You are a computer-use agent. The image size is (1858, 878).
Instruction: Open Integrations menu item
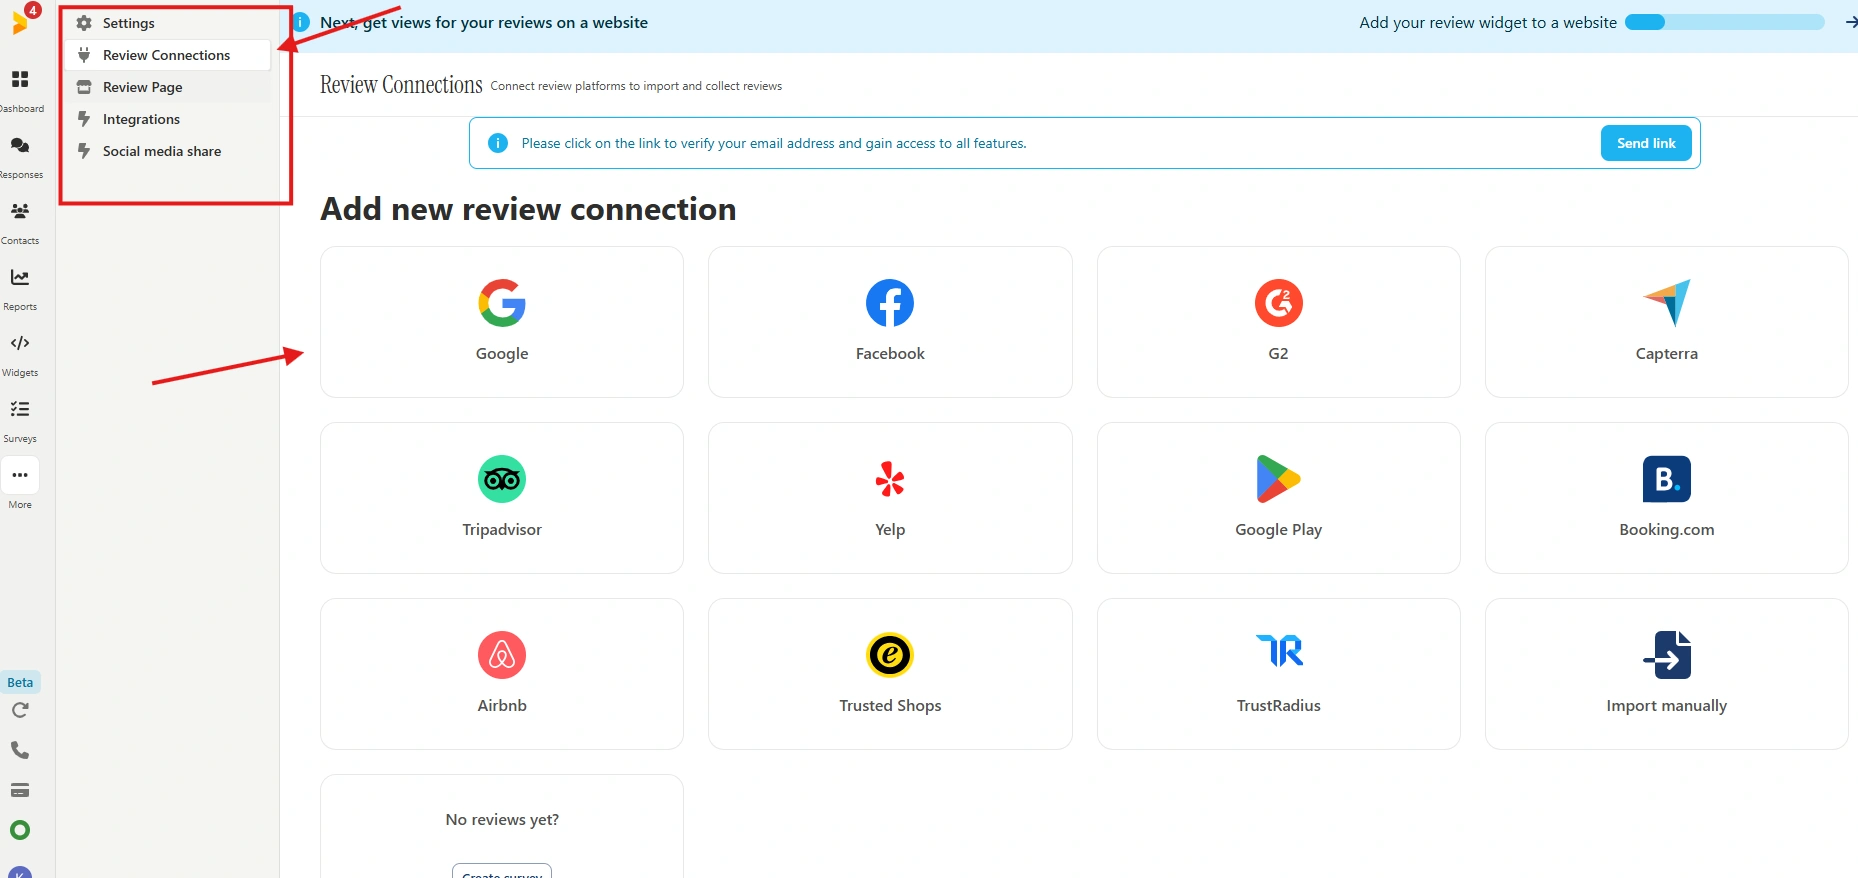(x=167, y=119)
